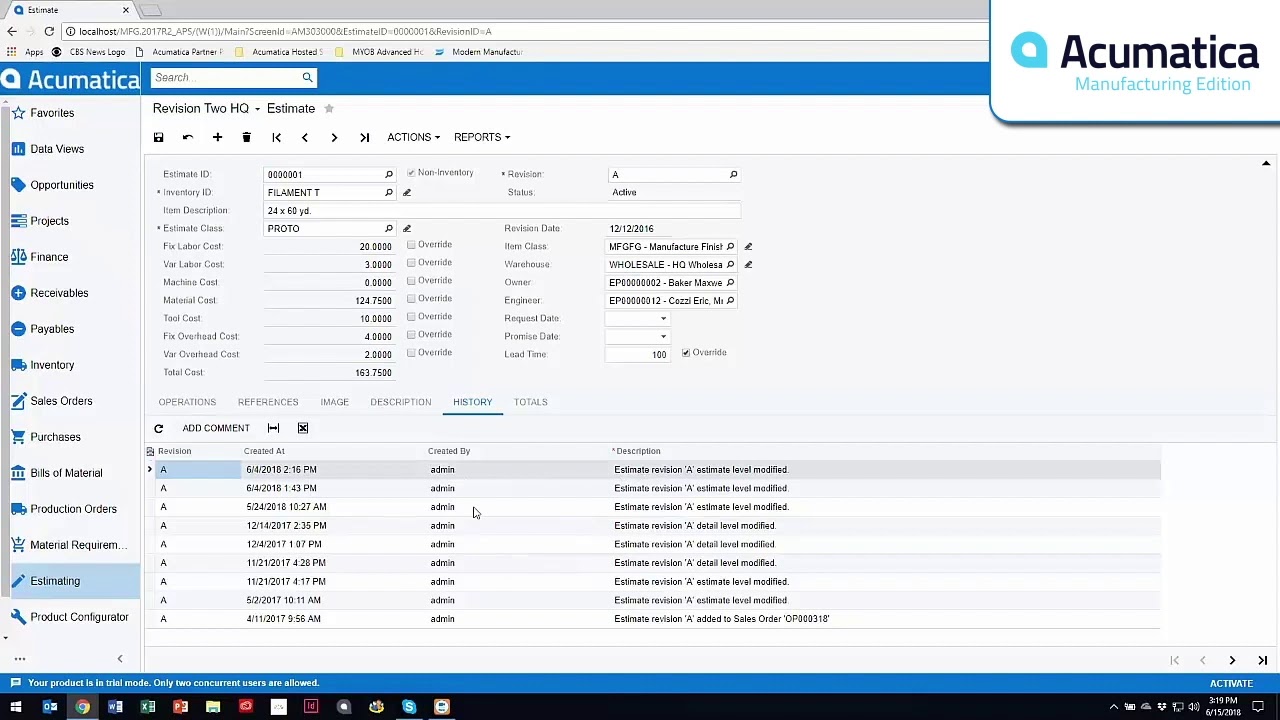Switch to the OPERATIONS tab
The image size is (1280, 720).
tap(187, 402)
